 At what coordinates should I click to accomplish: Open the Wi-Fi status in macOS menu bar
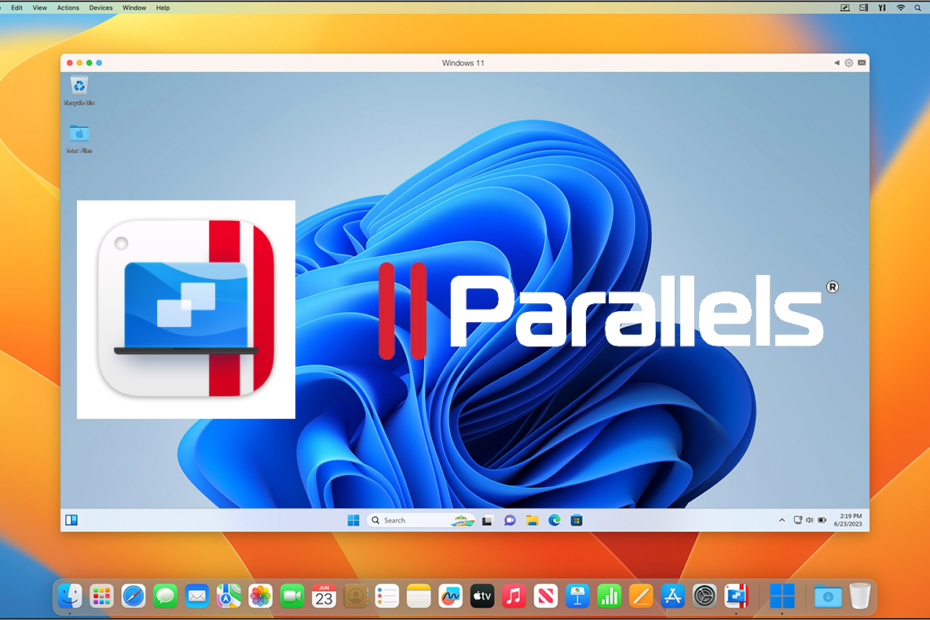[x=900, y=7]
